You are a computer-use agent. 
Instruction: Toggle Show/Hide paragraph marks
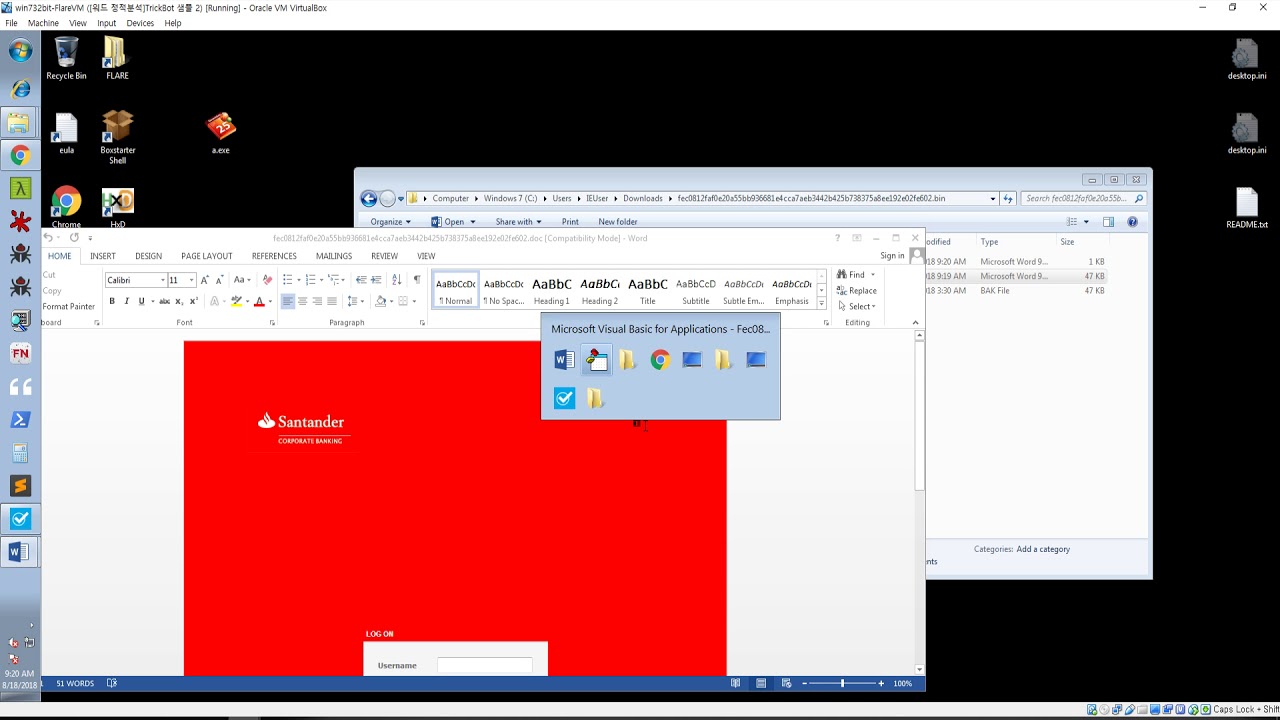[417, 280]
